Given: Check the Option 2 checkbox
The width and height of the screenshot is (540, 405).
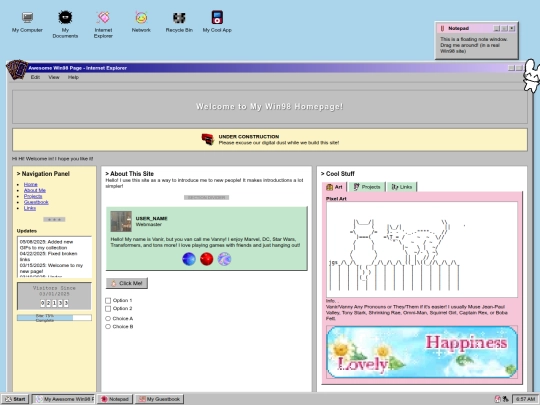Looking at the screenshot, I should pyautogui.click(x=108, y=309).
